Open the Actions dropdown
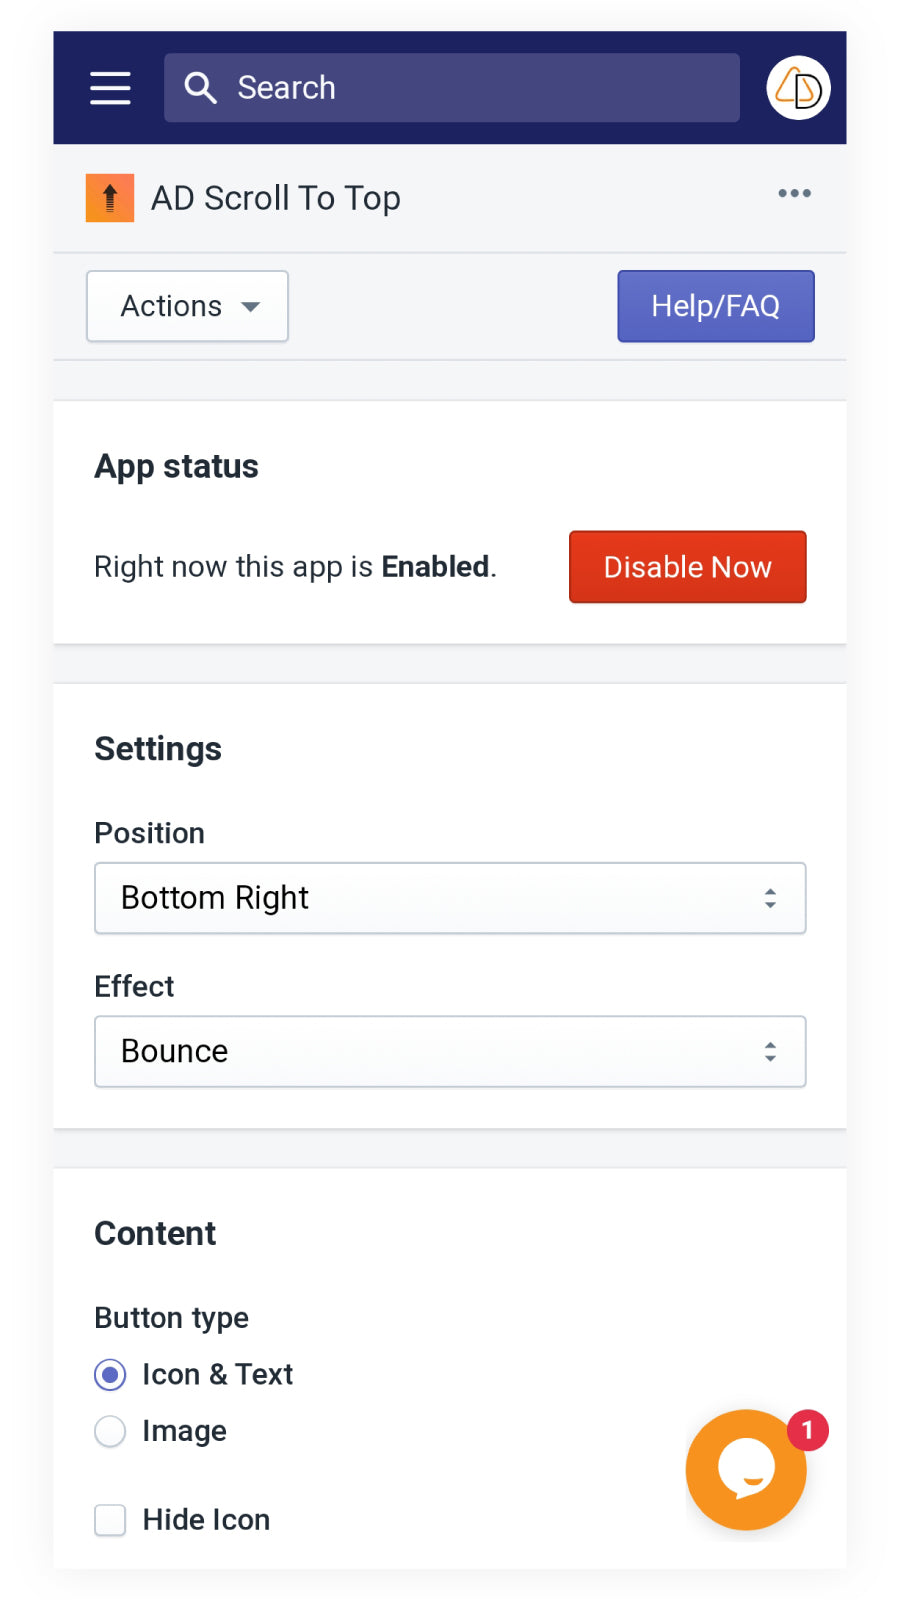Viewport: 900px width, 1600px height. (x=186, y=306)
